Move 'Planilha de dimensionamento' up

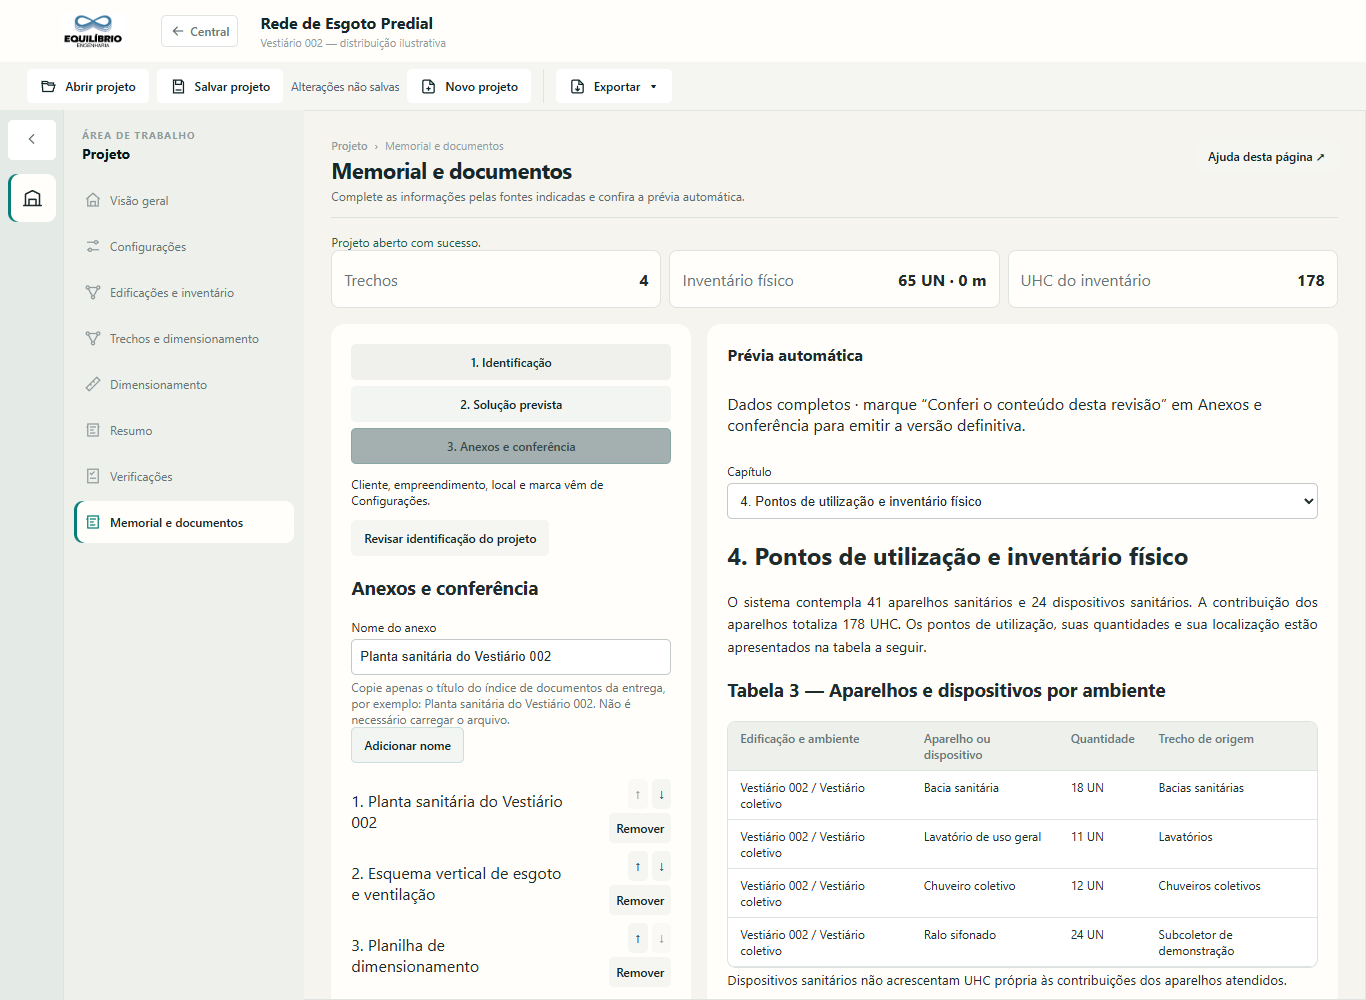(638, 939)
